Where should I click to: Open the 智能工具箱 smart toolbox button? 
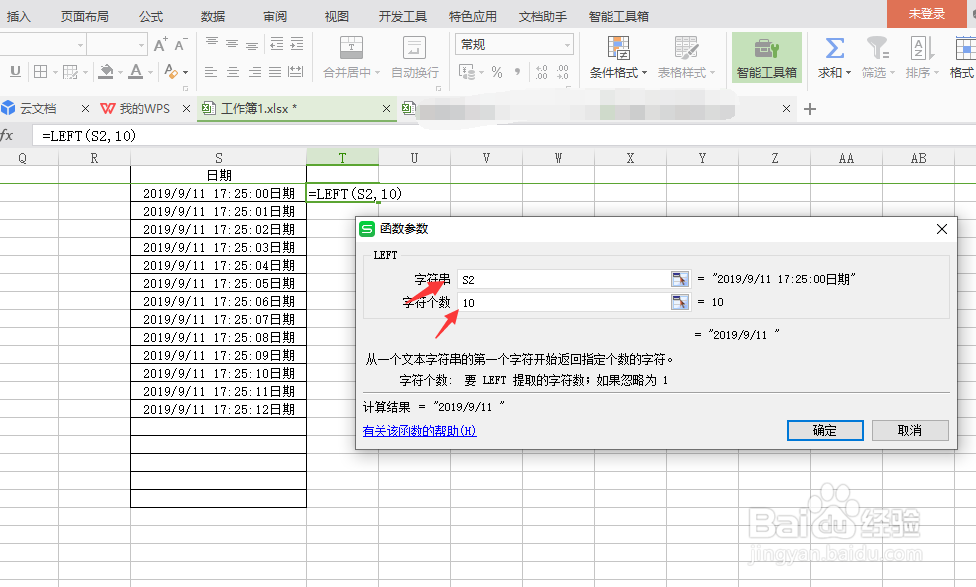point(766,58)
